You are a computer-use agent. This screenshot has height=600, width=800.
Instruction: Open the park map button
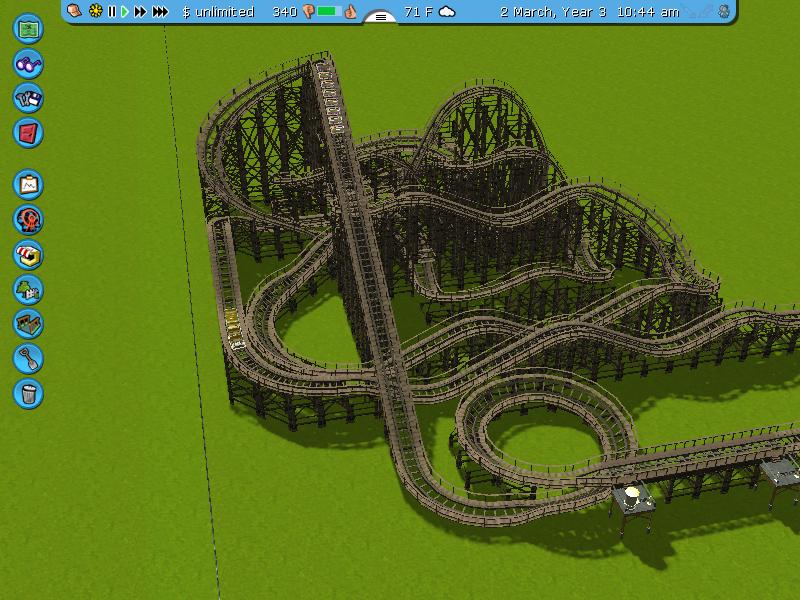coord(28,29)
